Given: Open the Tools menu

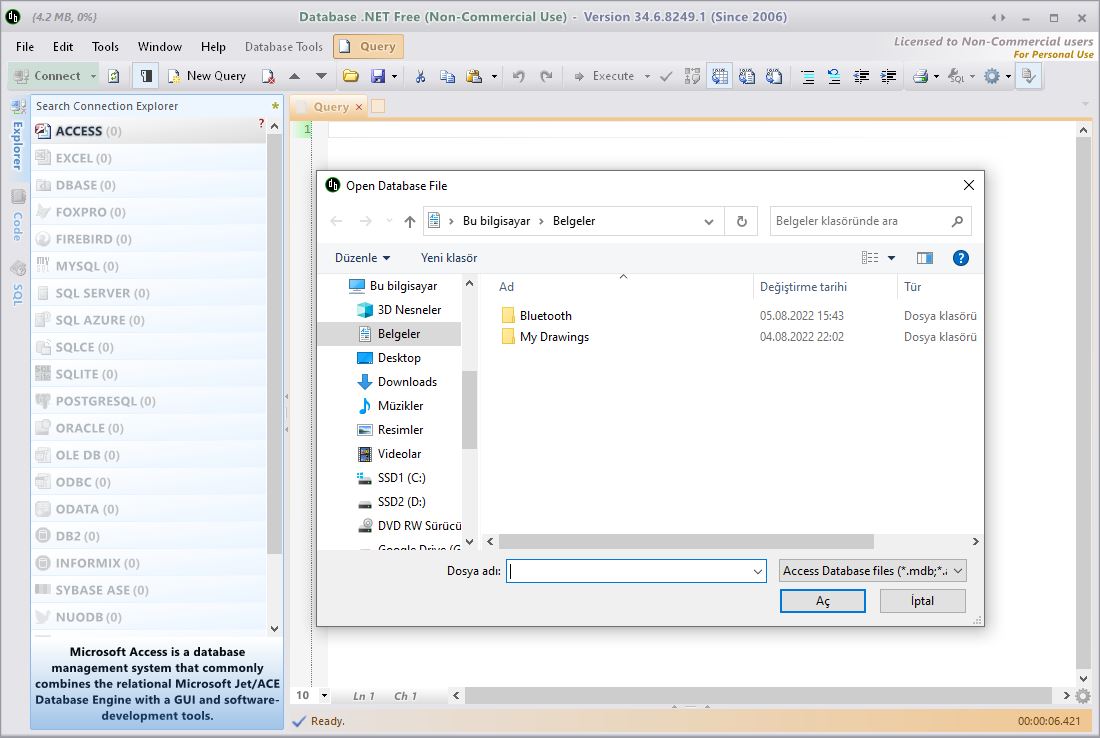Looking at the screenshot, I should point(105,47).
